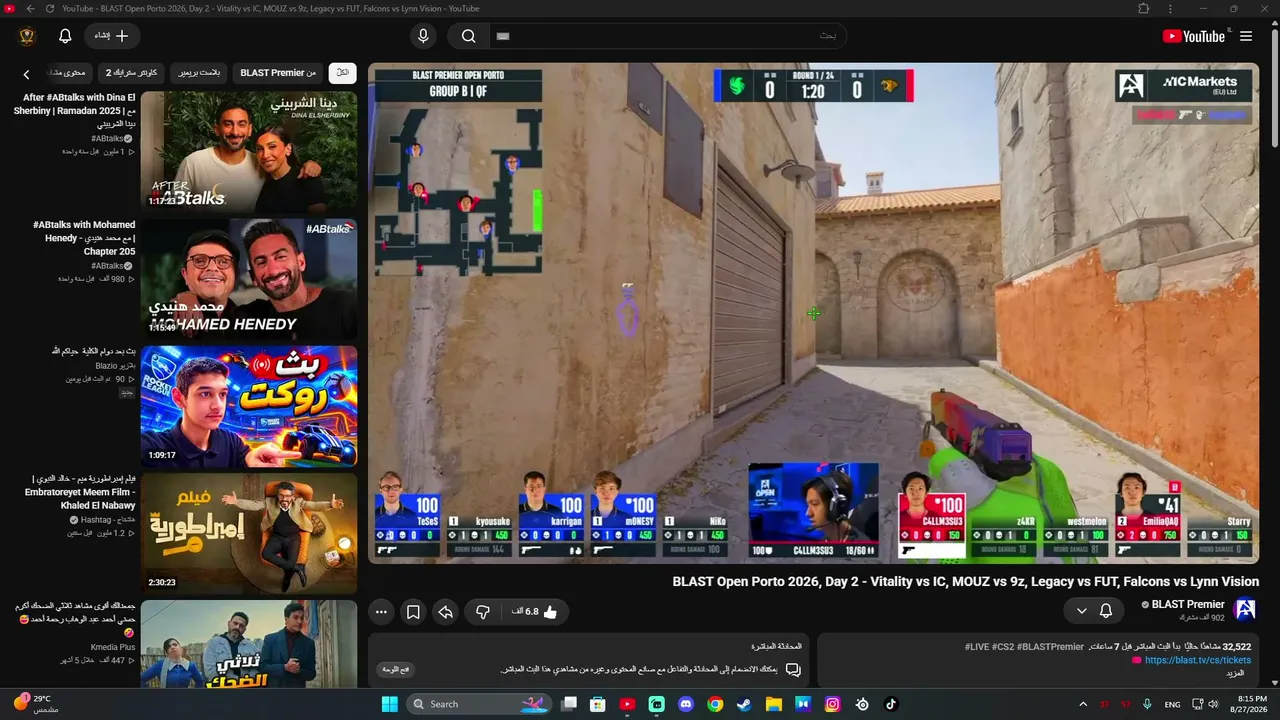Open the Kmedia Plus comedy video thumbnail
Viewport: 1280px width, 720px height.
pos(249,644)
